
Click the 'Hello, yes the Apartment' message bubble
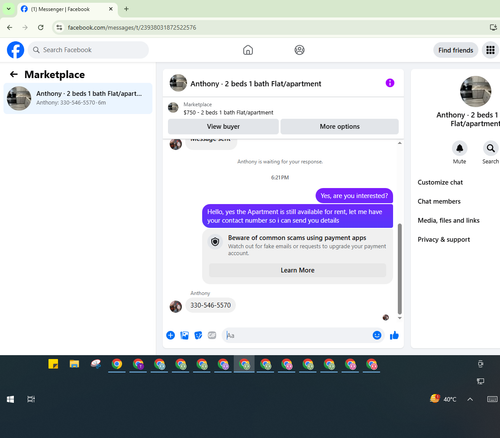pyautogui.click(x=297, y=216)
